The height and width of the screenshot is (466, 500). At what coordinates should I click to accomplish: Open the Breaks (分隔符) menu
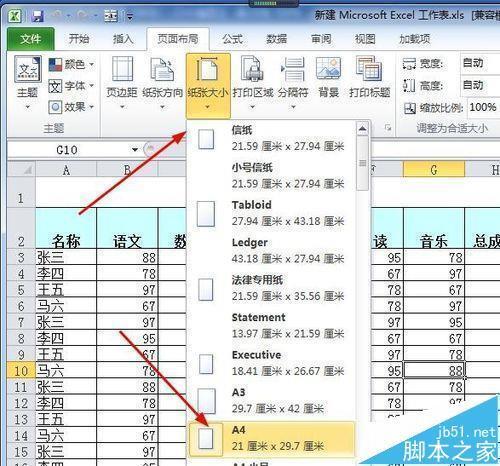pyautogui.click(x=293, y=83)
